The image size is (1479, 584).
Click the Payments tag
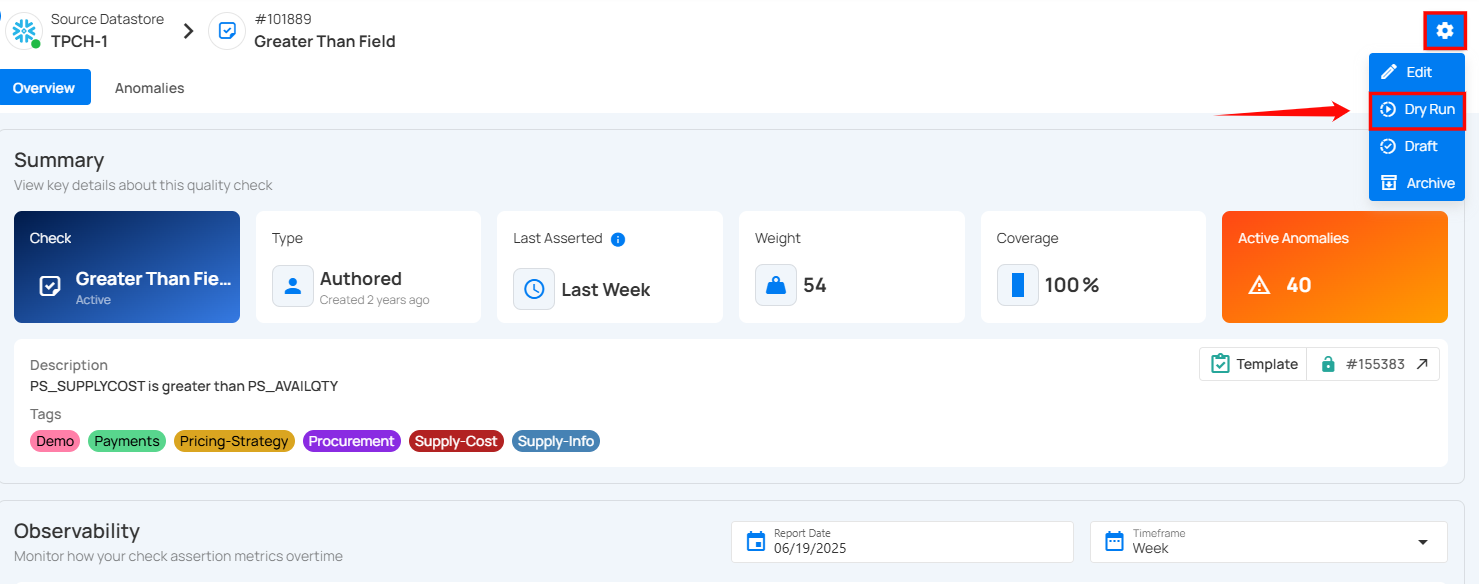click(127, 441)
